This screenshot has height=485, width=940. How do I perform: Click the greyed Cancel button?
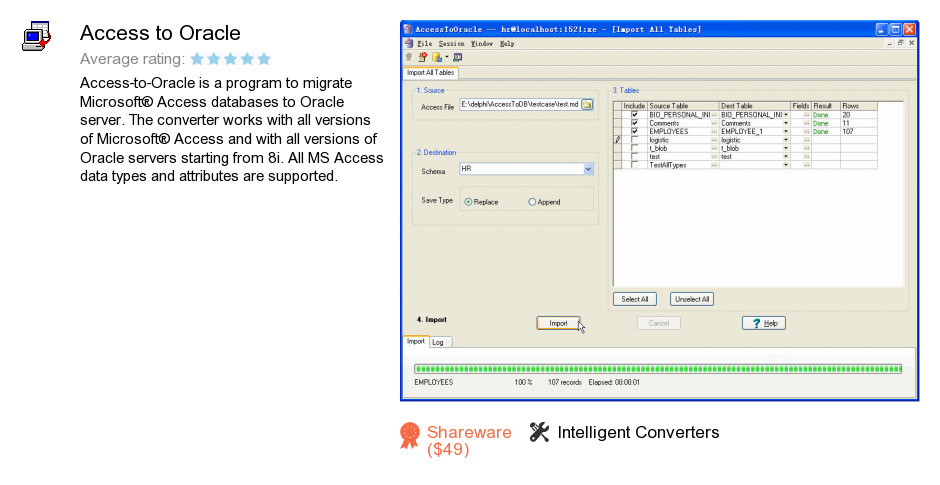click(x=659, y=323)
